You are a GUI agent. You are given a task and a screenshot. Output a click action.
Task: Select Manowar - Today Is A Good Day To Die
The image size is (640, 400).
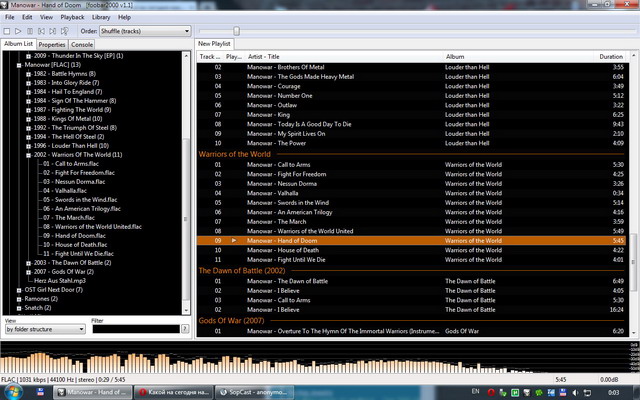pos(413,124)
